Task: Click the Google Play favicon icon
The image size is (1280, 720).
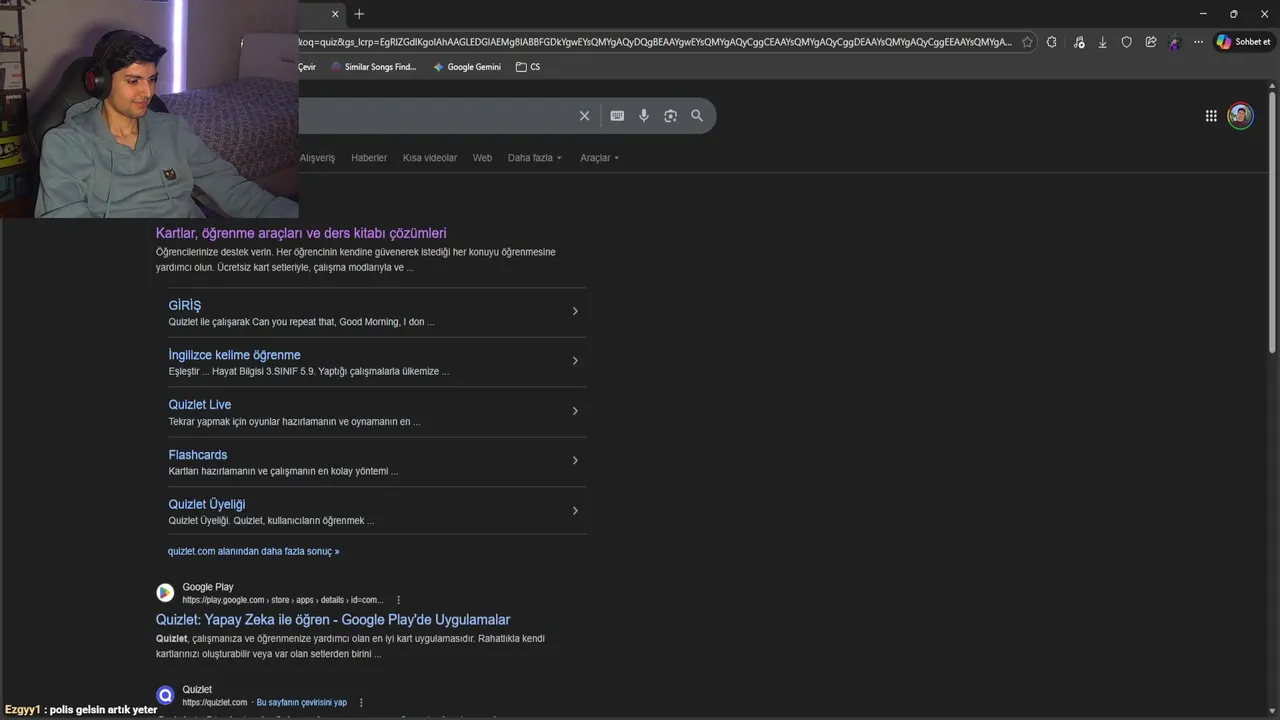Action: [165, 593]
